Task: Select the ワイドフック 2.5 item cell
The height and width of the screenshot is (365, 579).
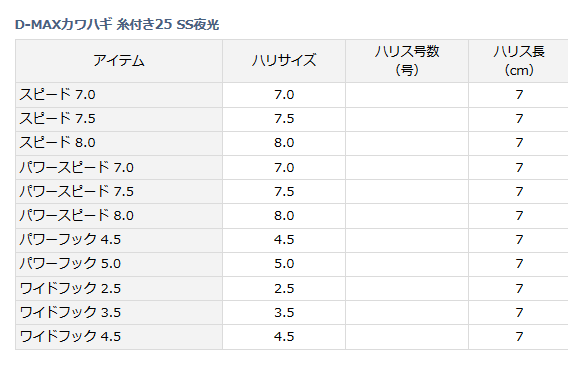Action: coord(119,289)
